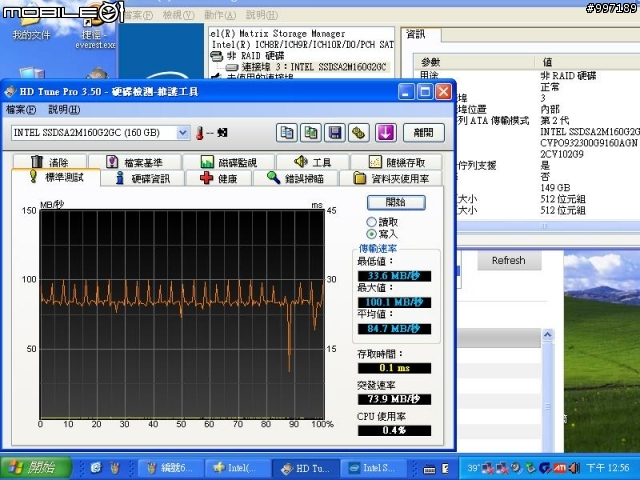Click the purple down-arrow icon in HD Tune
640x480 pixels.
click(x=385, y=133)
